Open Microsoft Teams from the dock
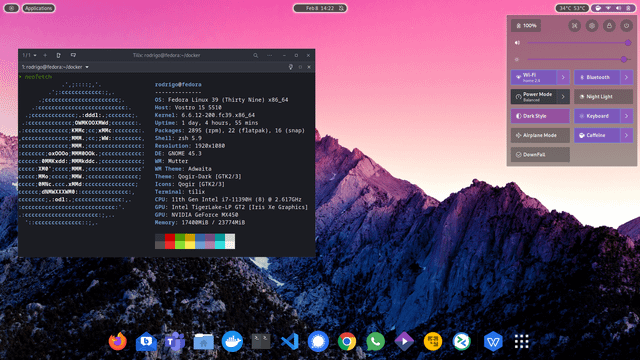This screenshot has width=640, height=360. [x=175, y=341]
